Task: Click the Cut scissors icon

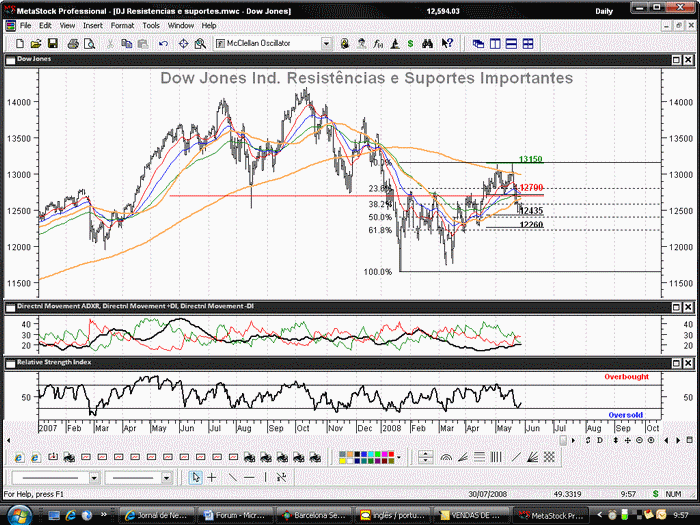Action: 110,44
